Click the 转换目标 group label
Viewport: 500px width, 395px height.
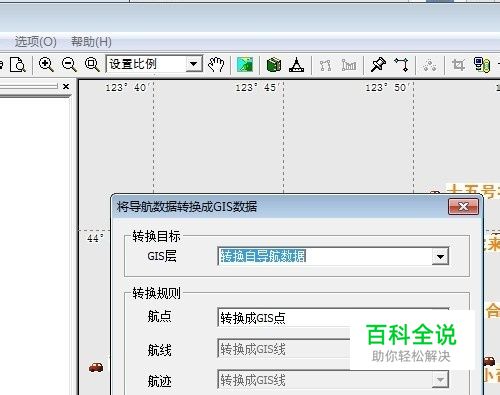tap(156, 236)
